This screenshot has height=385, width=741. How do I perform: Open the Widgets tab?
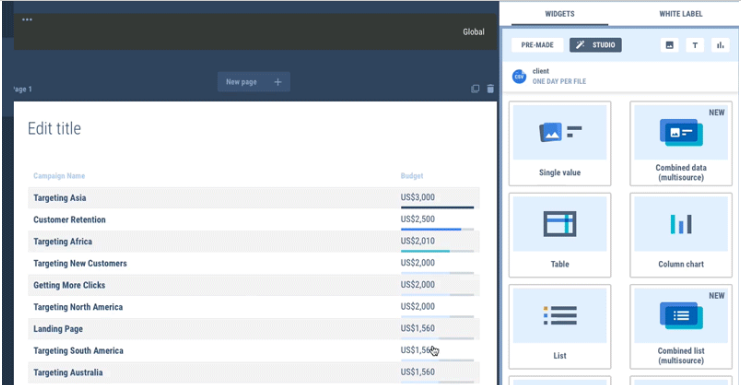pyautogui.click(x=560, y=14)
